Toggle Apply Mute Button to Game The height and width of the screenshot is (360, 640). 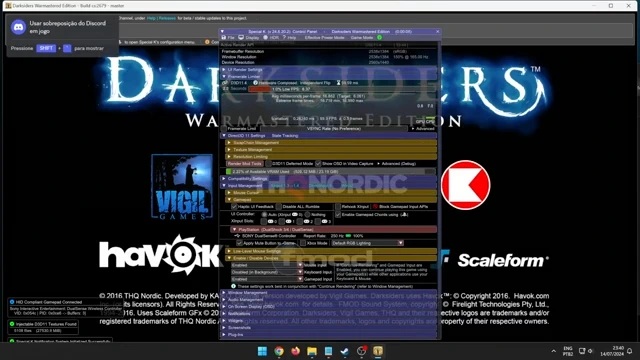pos(240,243)
